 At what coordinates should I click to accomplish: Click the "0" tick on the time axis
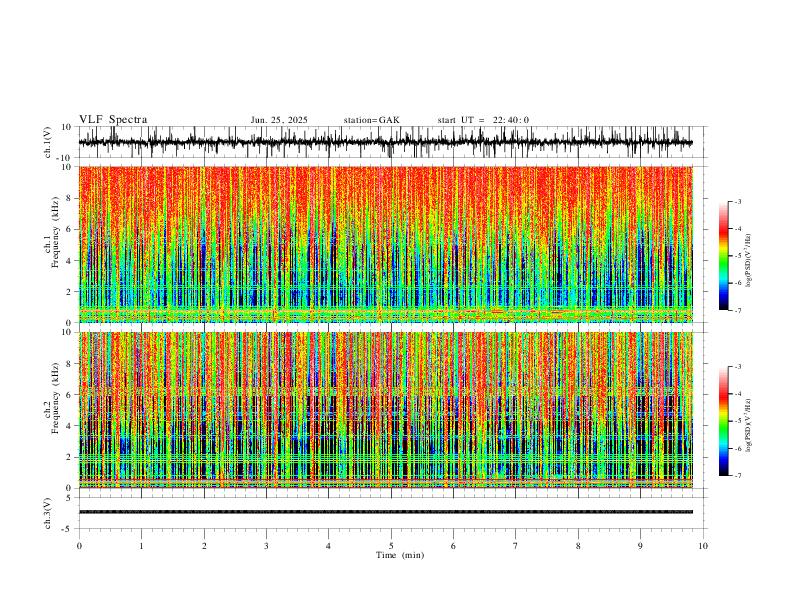[x=79, y=546]
